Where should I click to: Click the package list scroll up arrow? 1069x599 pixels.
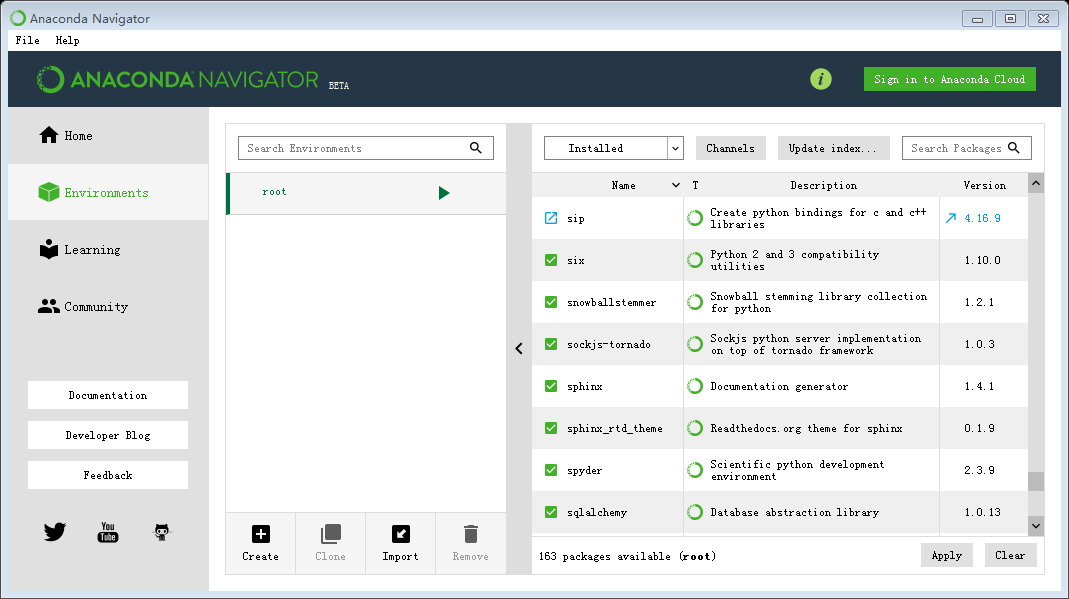click(1036, 183)
